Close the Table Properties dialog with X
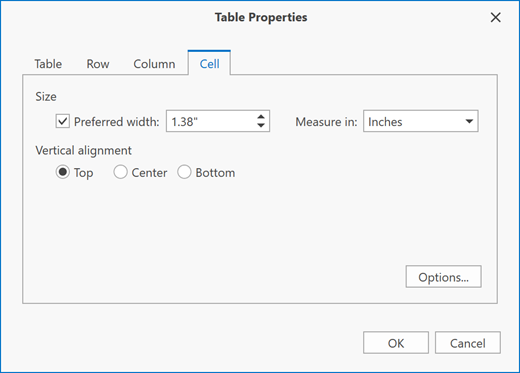 tap(496, 17)
